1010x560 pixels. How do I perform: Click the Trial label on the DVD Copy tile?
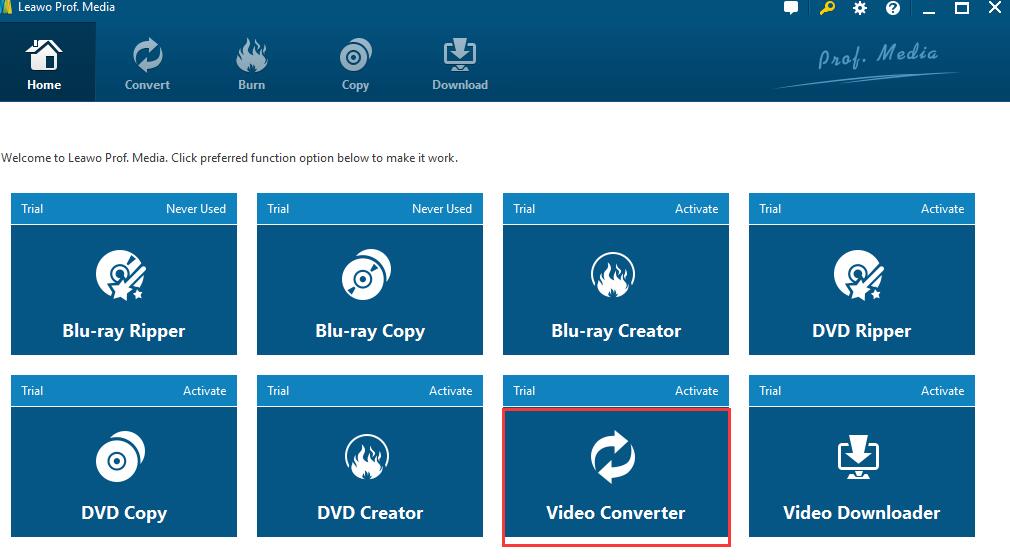pyautogui.click(x=32, y=391)
